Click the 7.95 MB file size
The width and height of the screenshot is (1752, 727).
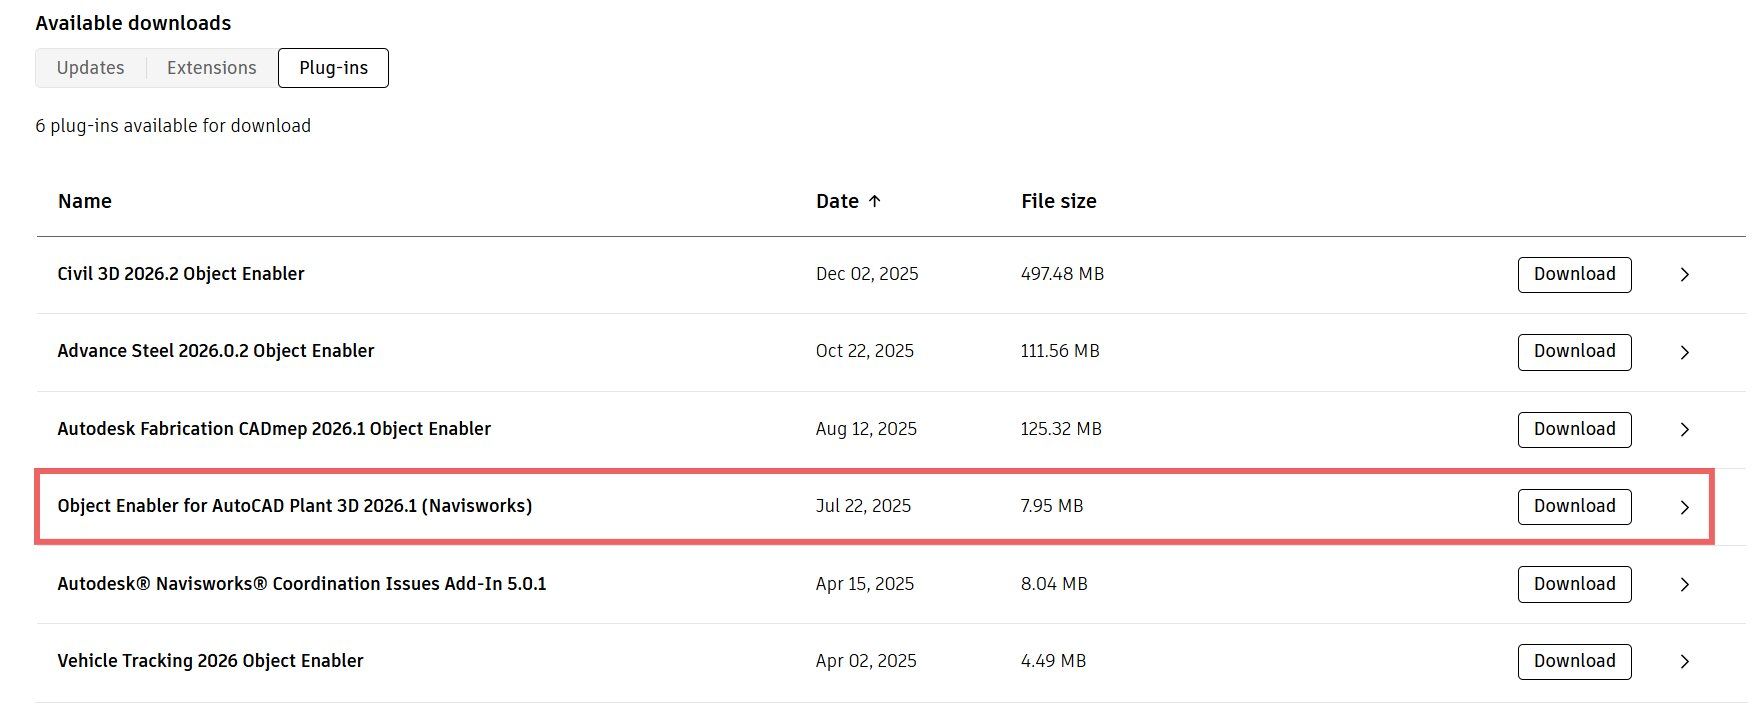[x=1052, y=506]
